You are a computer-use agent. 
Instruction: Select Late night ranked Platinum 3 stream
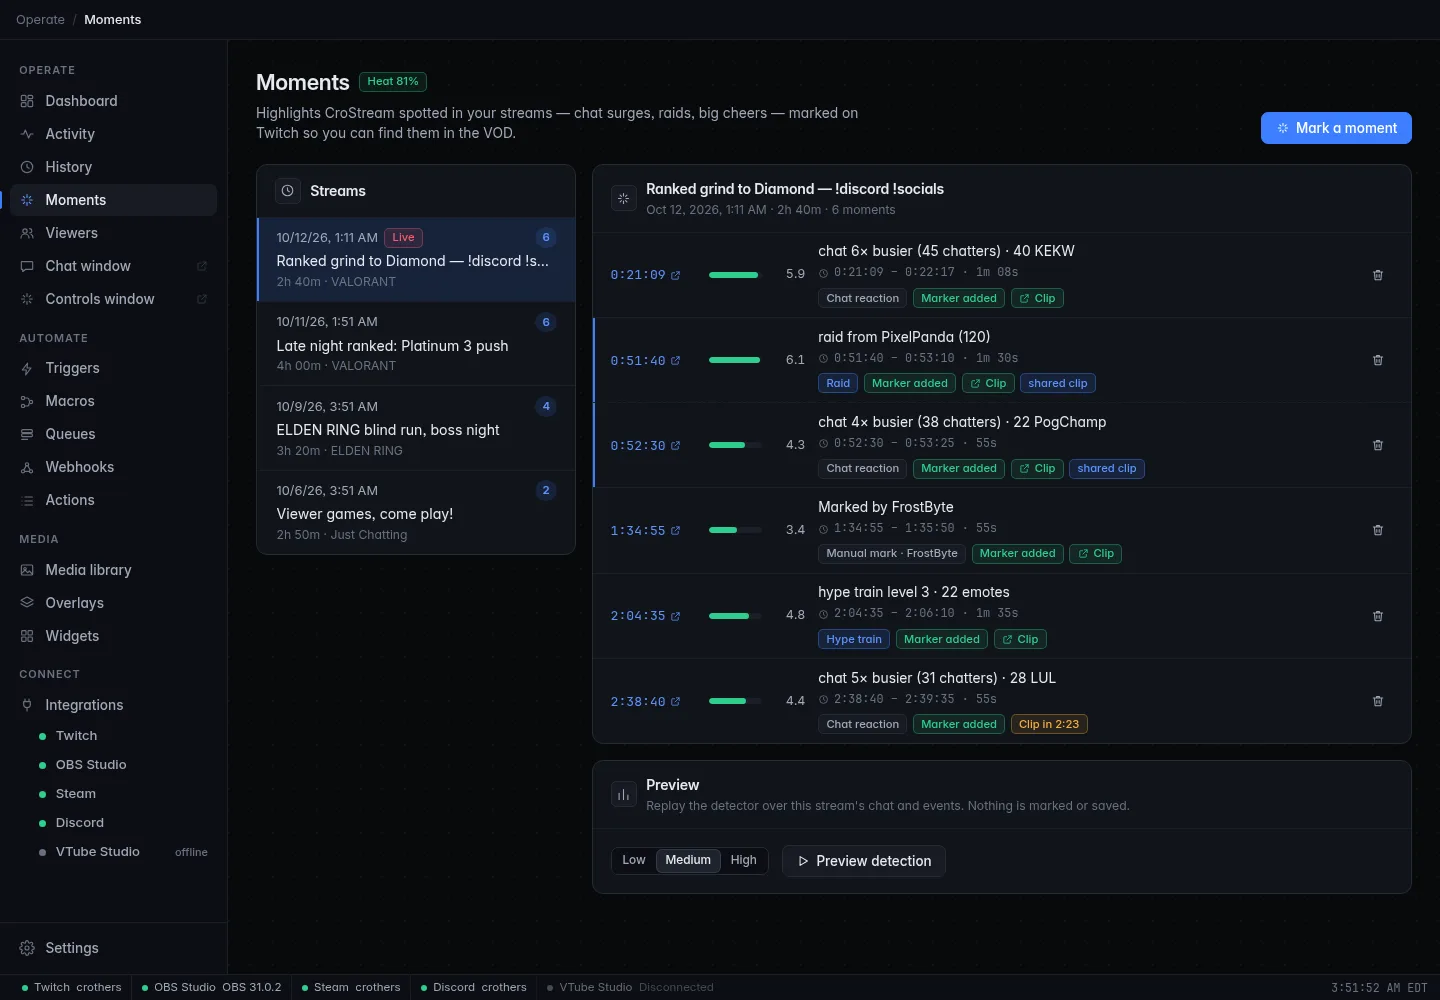(416, 344)
